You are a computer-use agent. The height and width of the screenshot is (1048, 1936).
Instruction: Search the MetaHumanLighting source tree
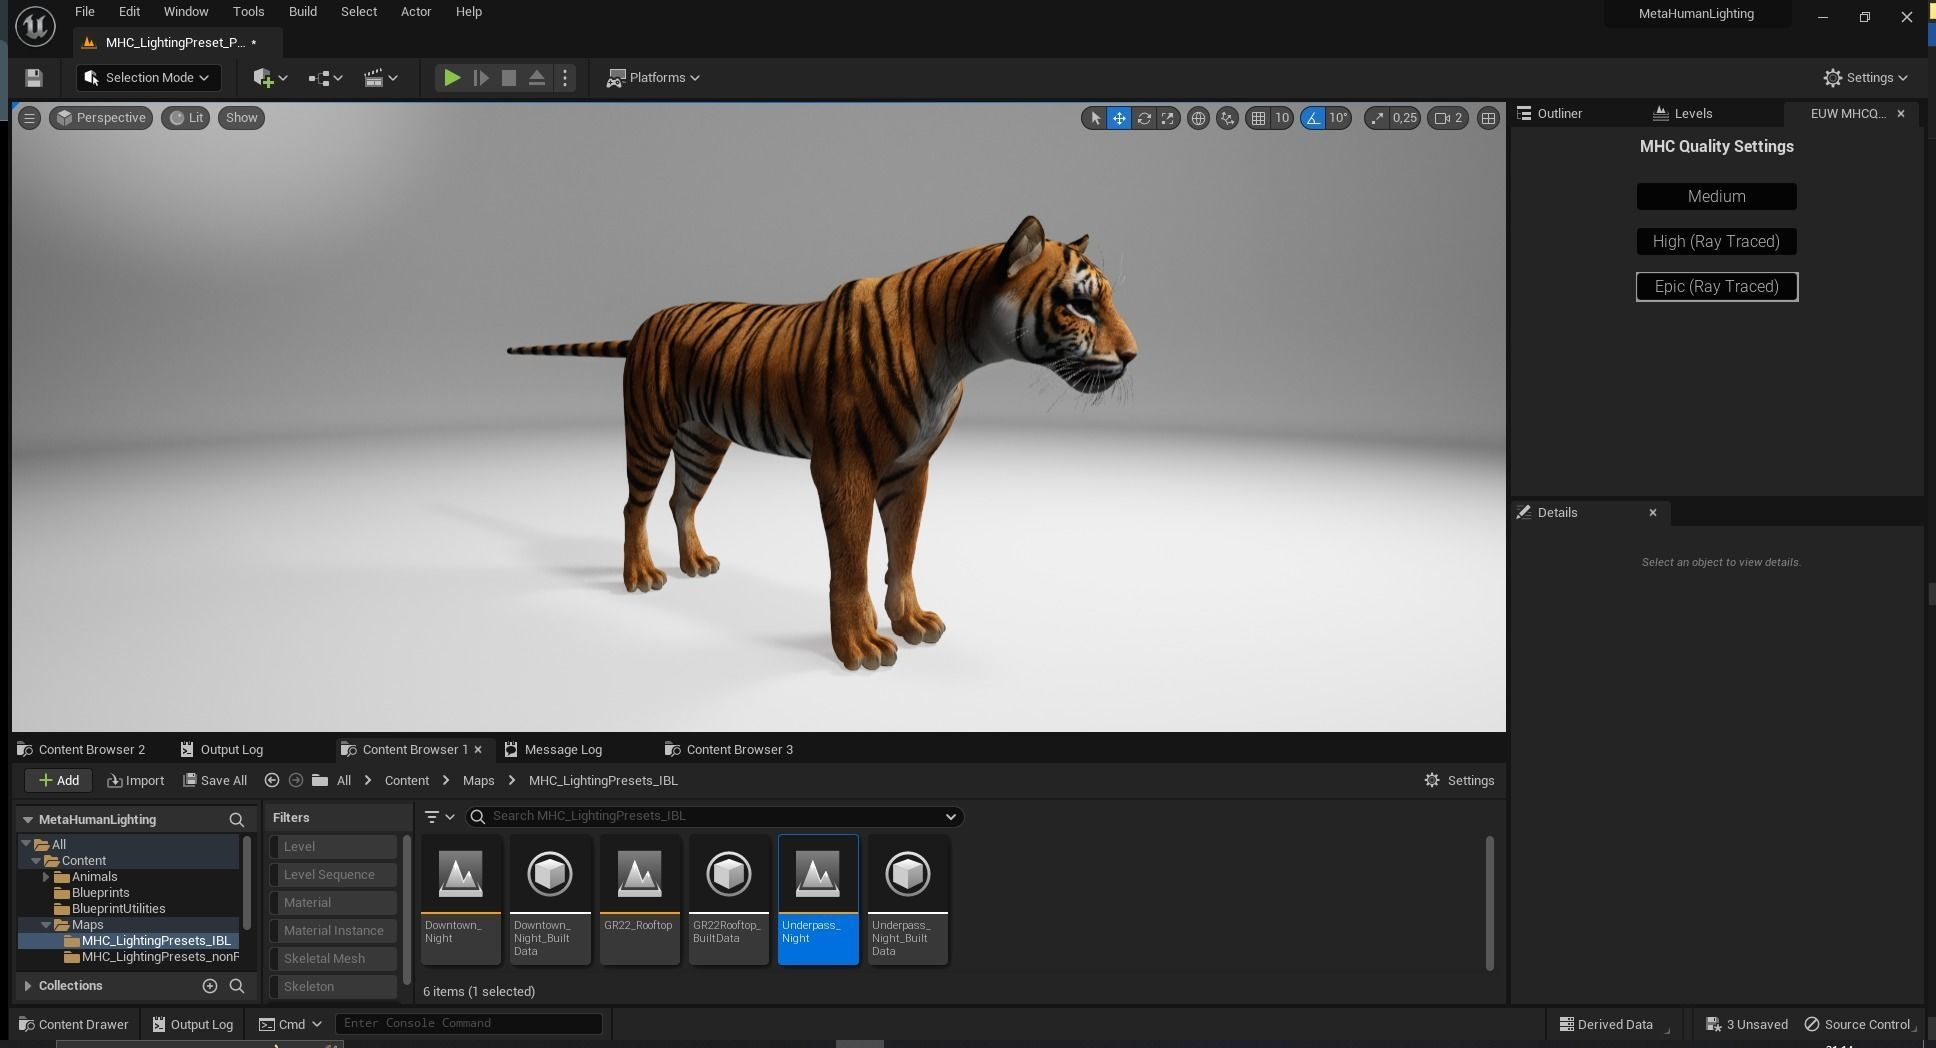click(x=236, y=819)
